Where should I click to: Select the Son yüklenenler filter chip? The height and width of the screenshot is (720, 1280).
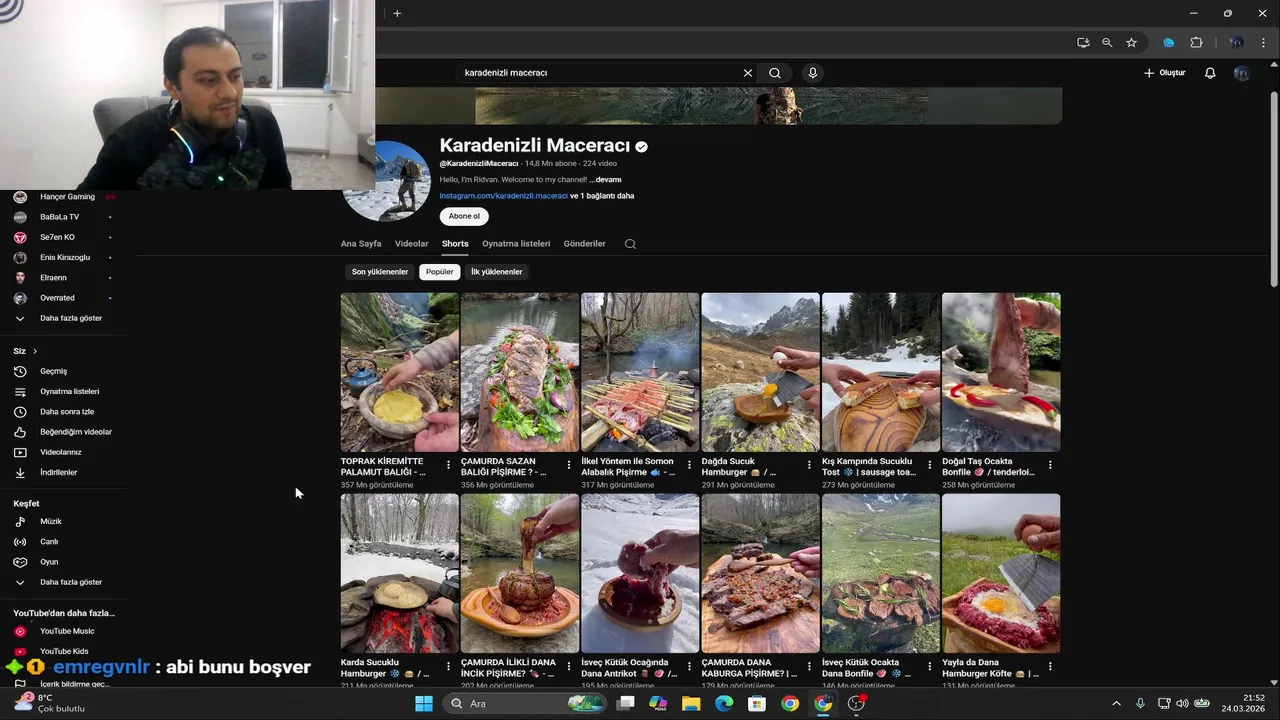(x=380, y=272)
